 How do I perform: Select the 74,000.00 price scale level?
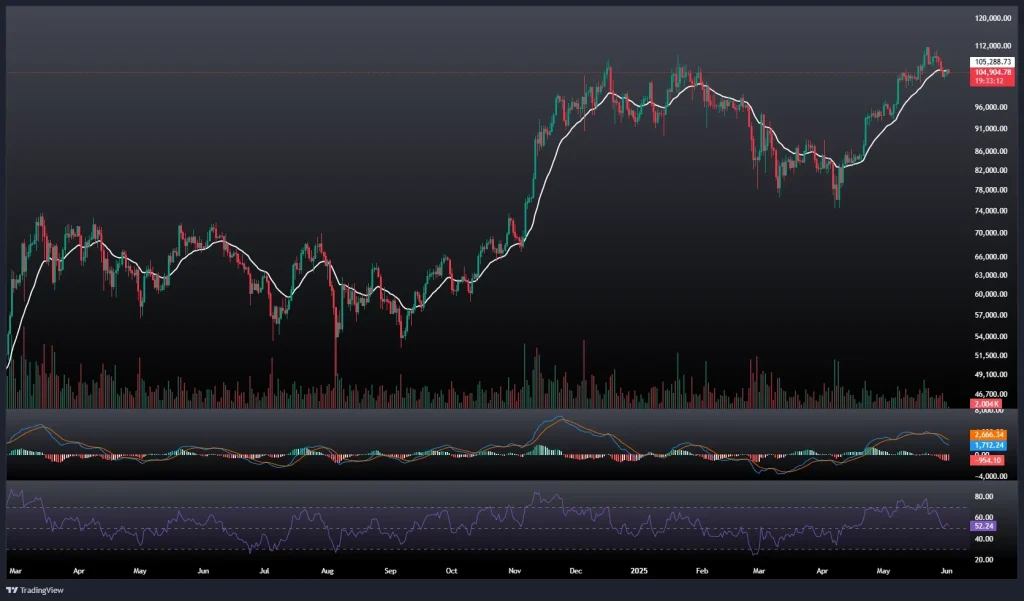pyautogui.click(x=992, y=212)
